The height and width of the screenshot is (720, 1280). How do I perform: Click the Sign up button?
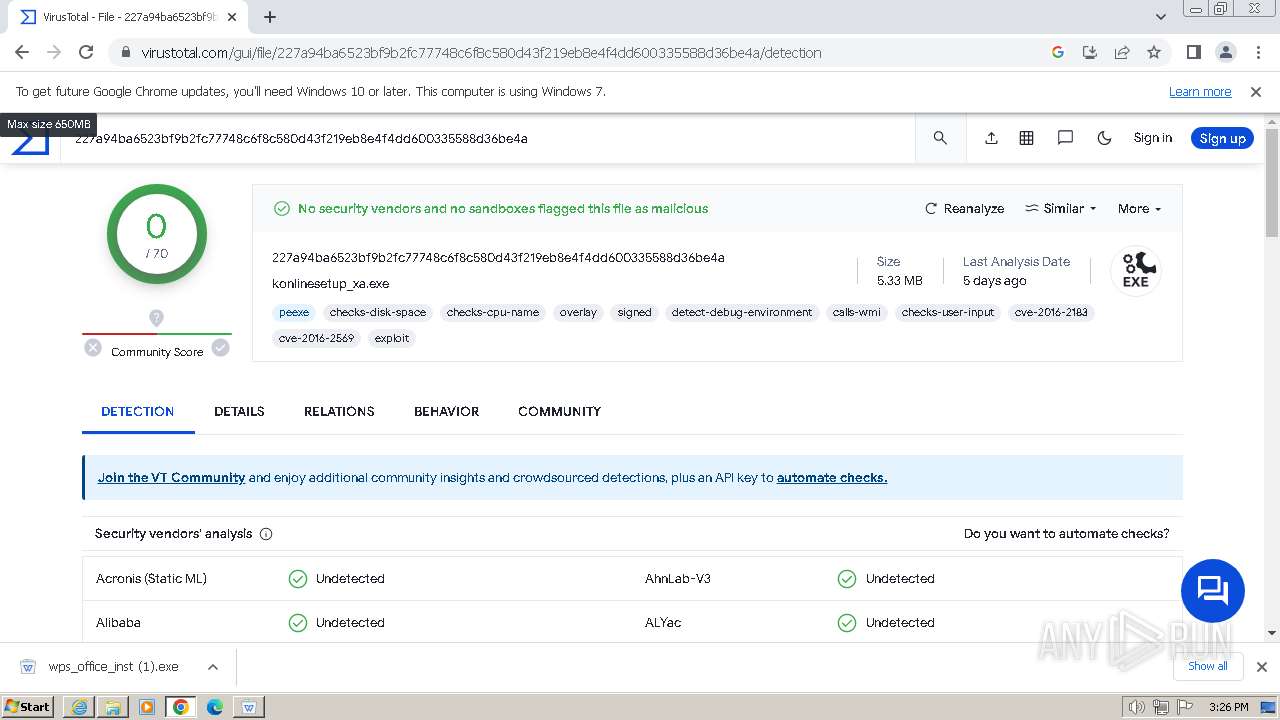1222,138
